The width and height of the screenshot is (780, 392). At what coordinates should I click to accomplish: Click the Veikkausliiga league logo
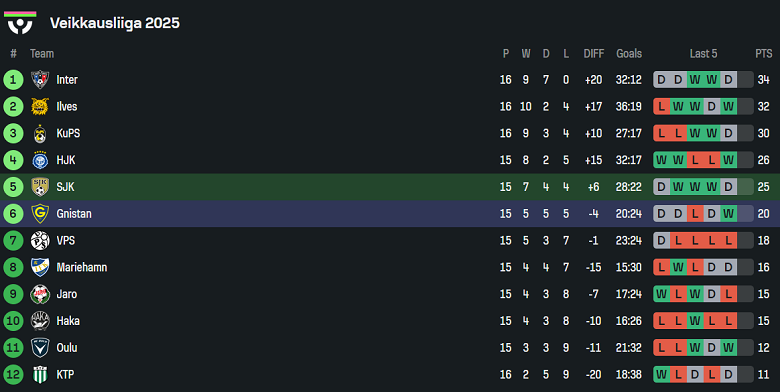(20, 23)
